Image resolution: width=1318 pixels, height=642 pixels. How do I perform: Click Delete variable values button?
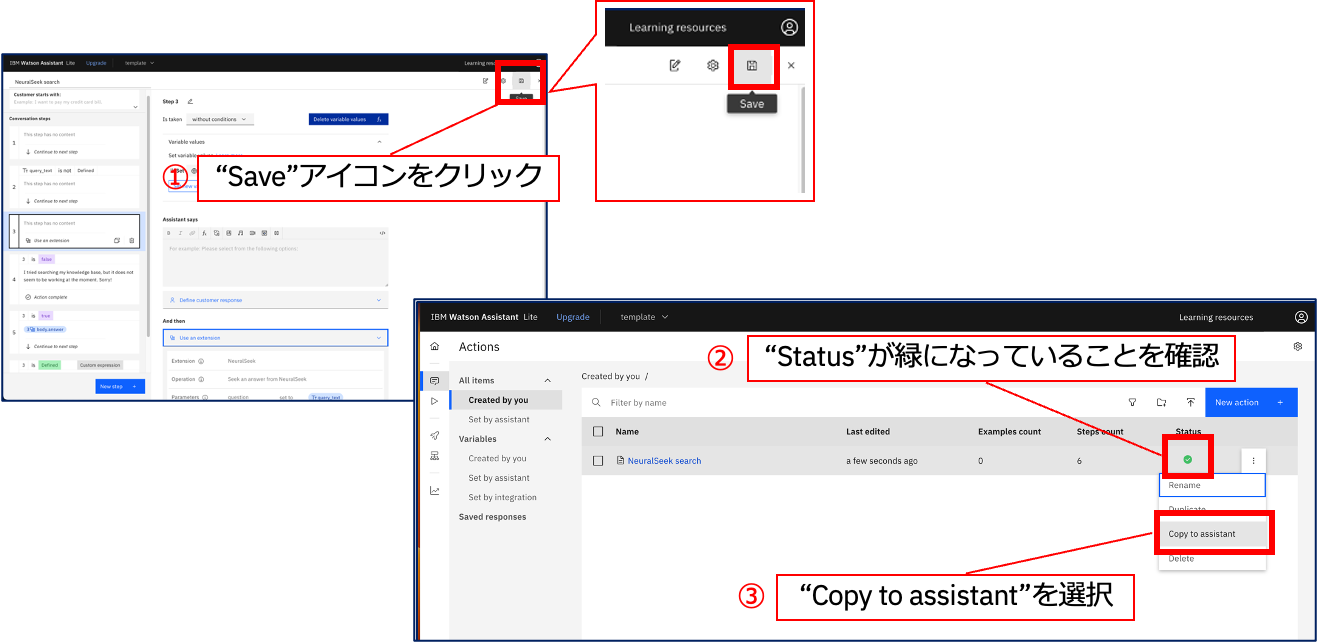tap(349, 119)
